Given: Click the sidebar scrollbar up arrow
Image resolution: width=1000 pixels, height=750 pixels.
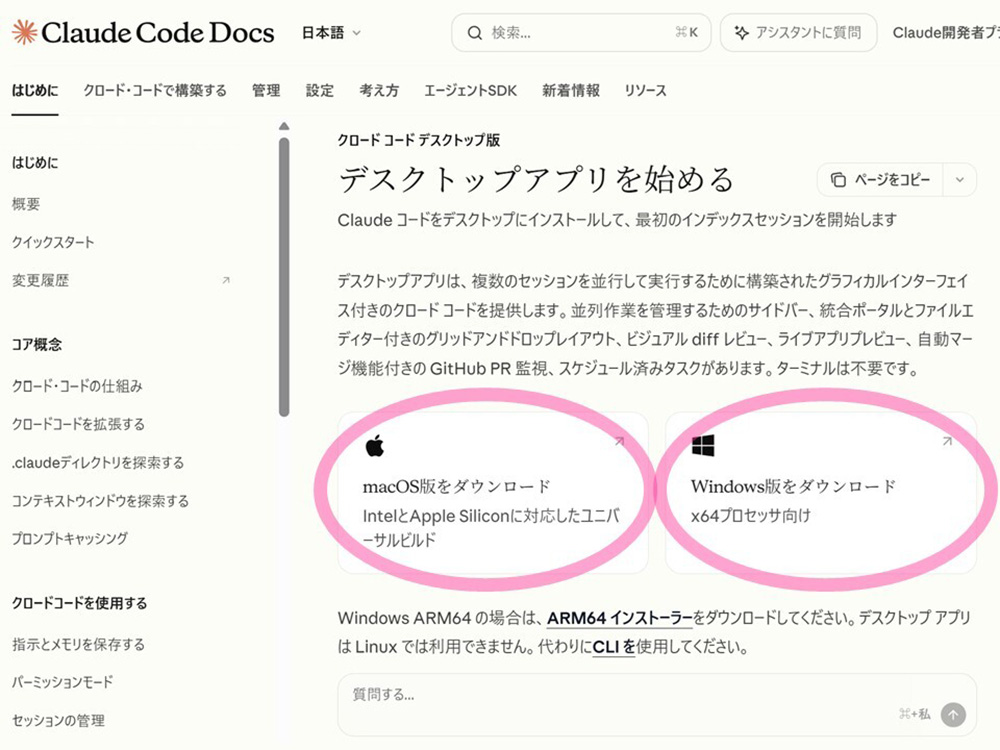Looking at the screenshot, I should click(x=284, y=126).
